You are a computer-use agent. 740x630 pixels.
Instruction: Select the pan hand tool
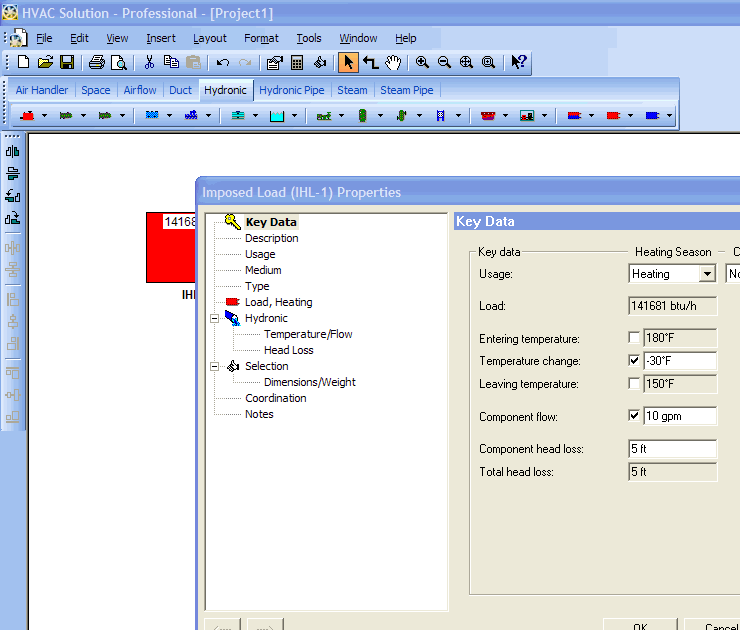(393, 62)
